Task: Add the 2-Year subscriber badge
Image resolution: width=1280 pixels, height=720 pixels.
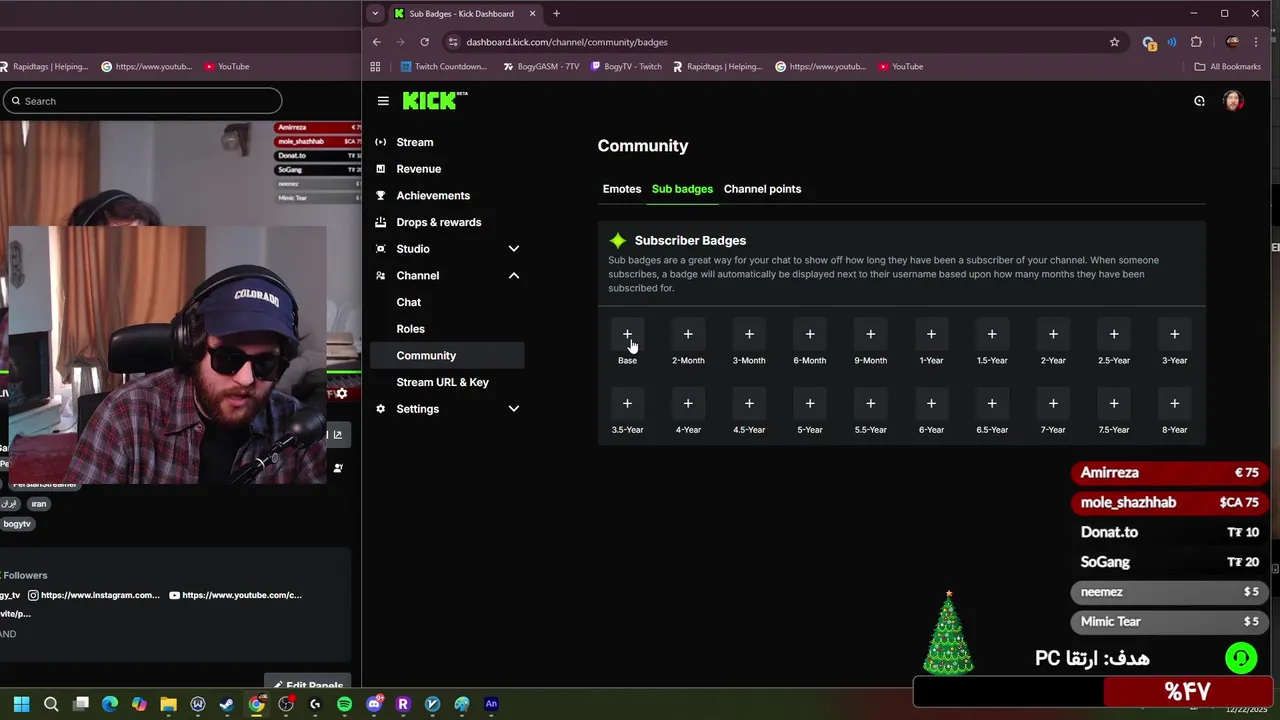Action: [1053, 334]
